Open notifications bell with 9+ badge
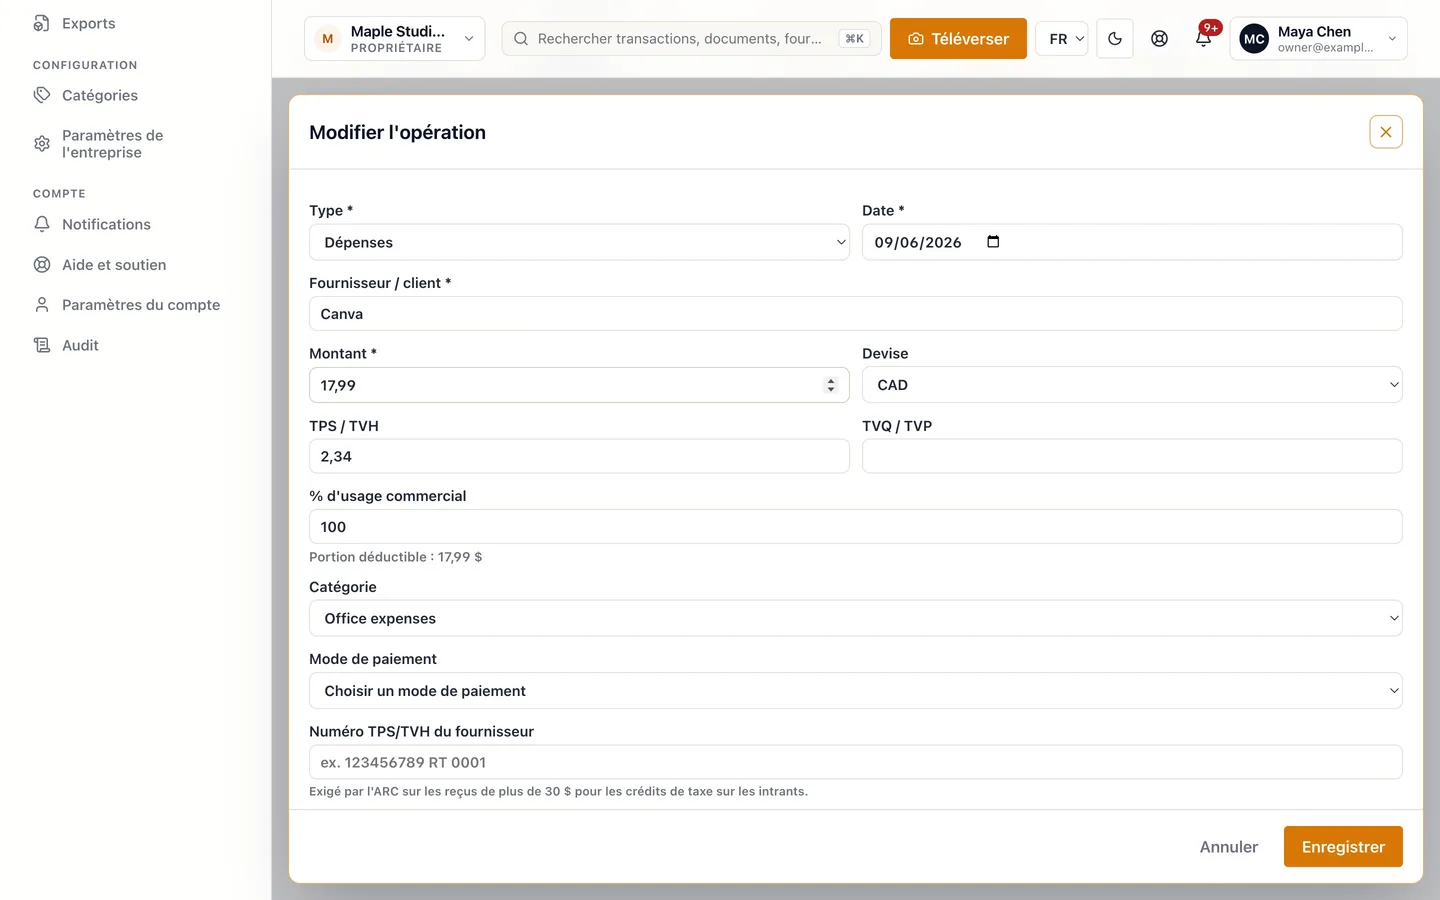 pos(1204,38)
